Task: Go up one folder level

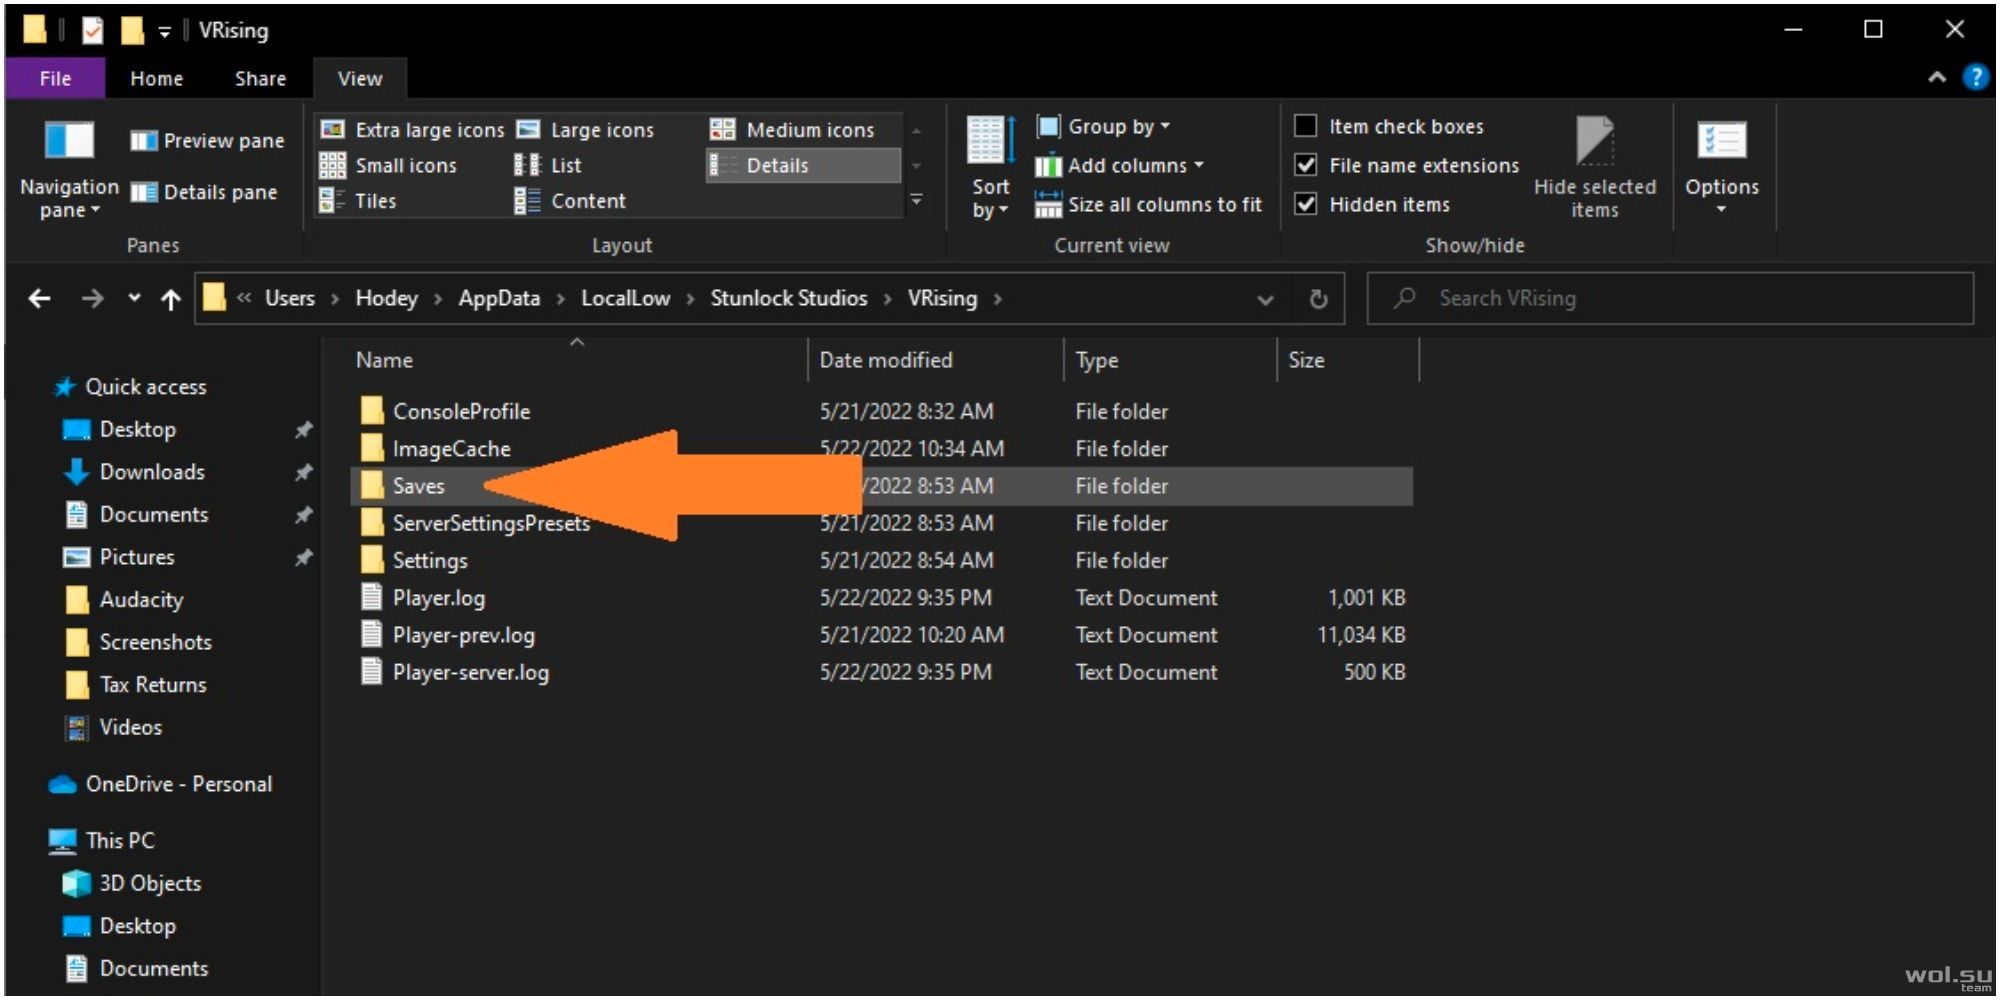Action: click(x=171, y=298)
